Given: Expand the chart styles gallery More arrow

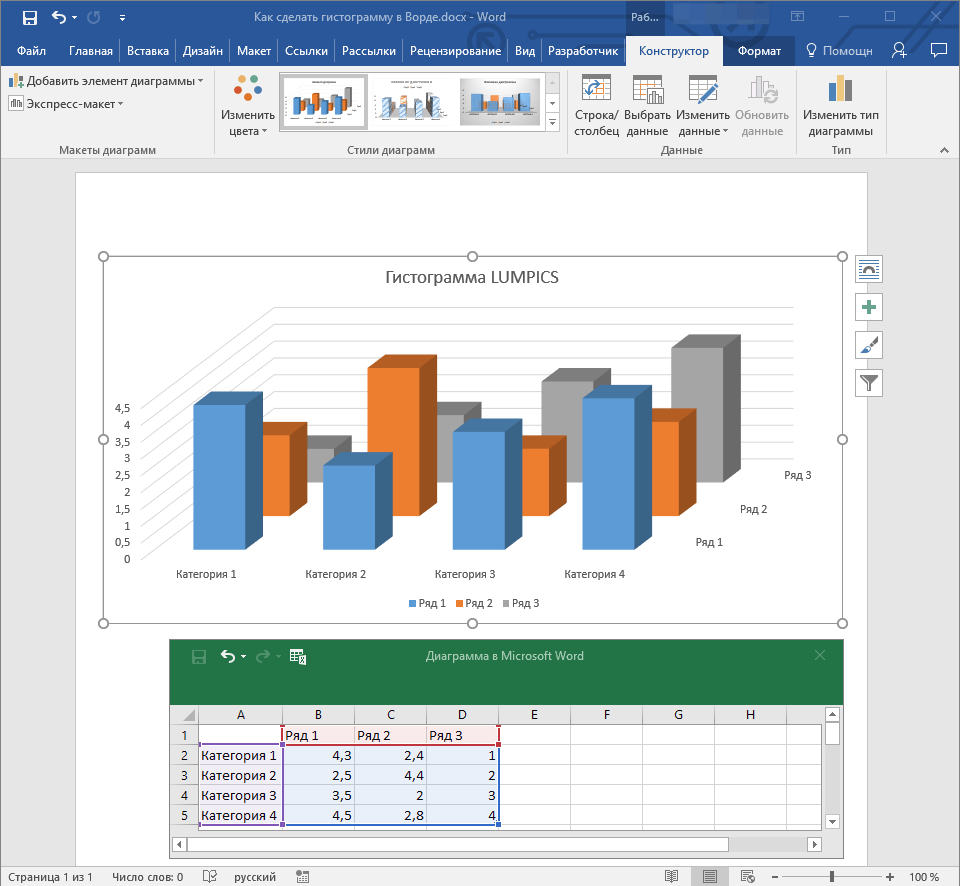Looking at the screenshot, I should [553, 122].
